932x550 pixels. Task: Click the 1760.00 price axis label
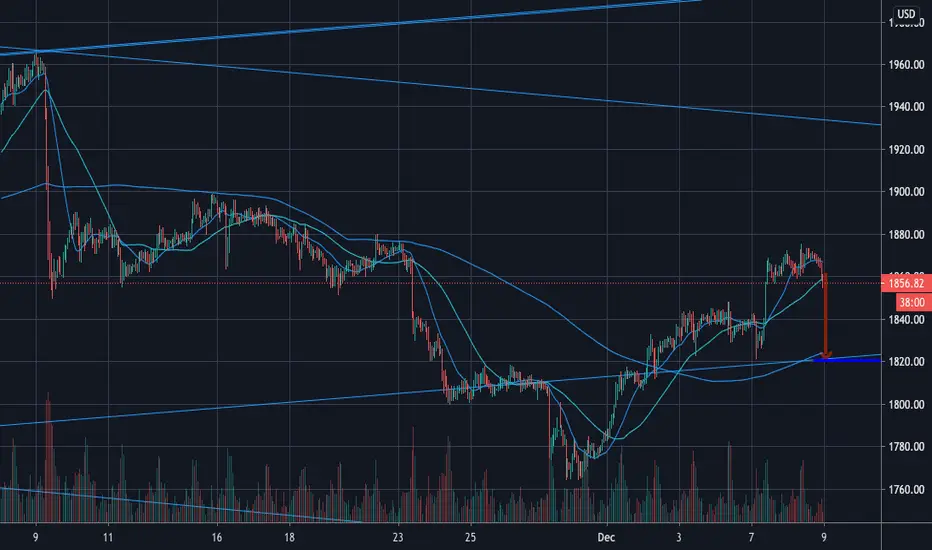point(906,489)
